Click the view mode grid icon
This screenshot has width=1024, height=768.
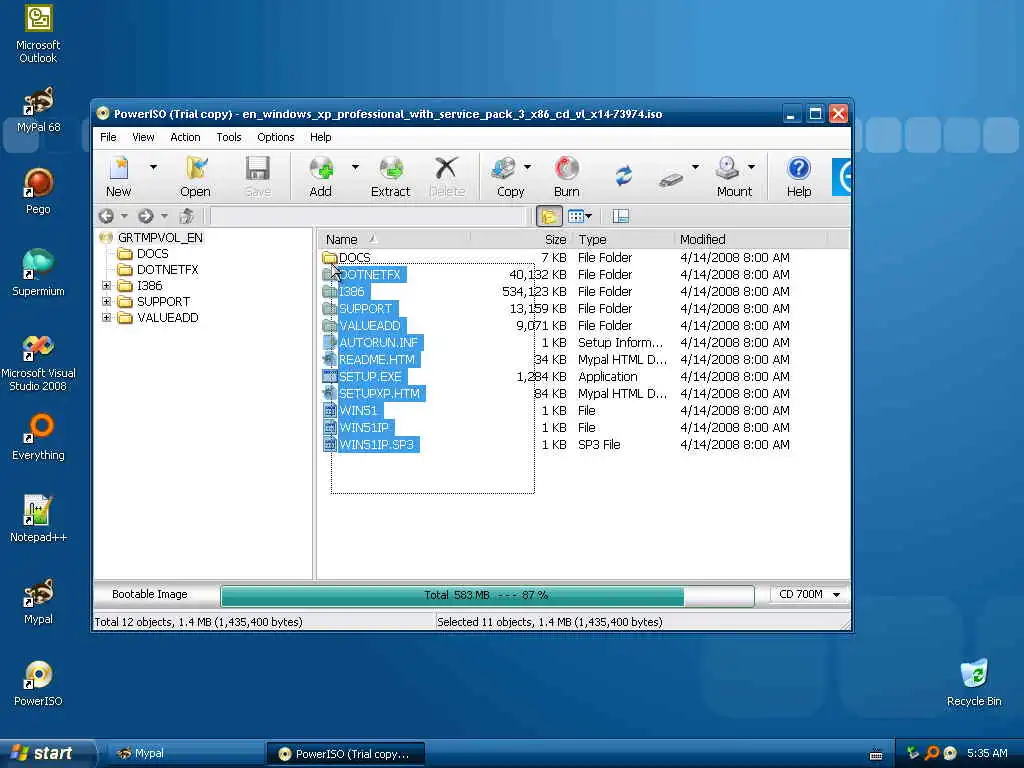(x=575, y=216)
